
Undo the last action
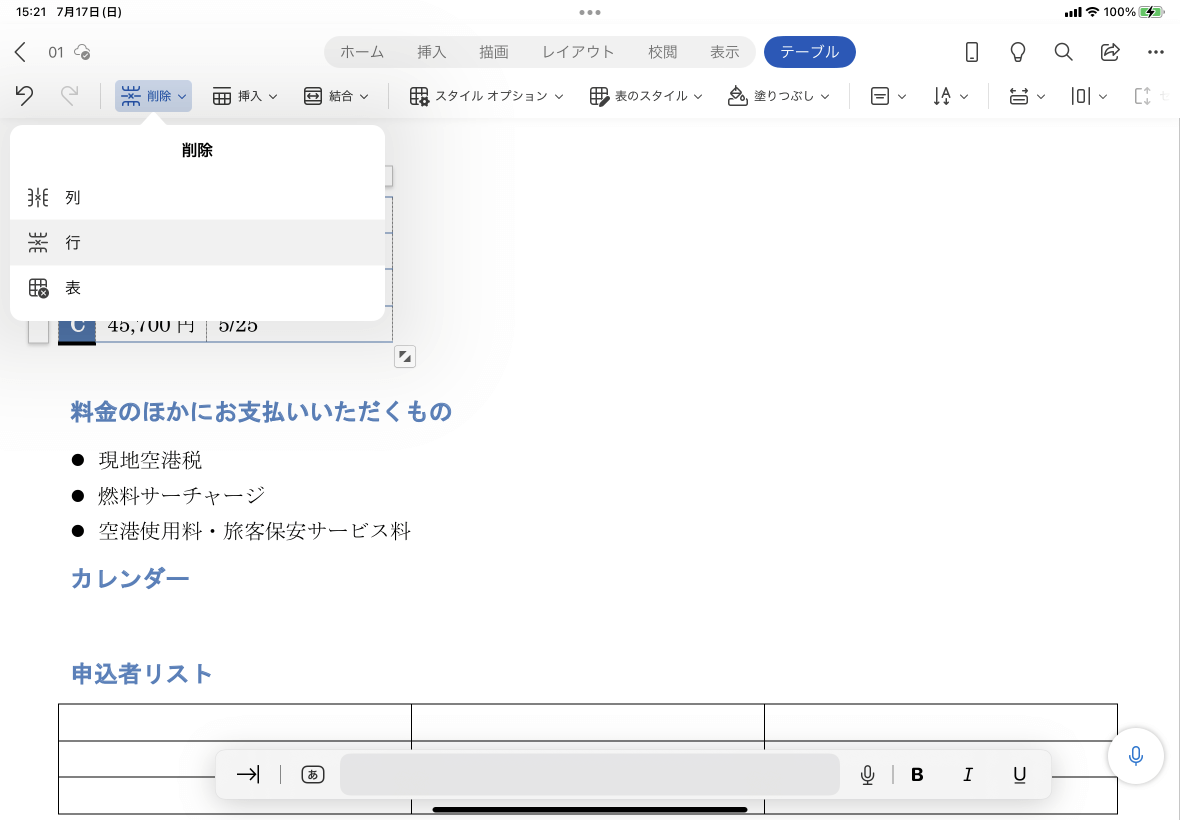coord(24,96)
